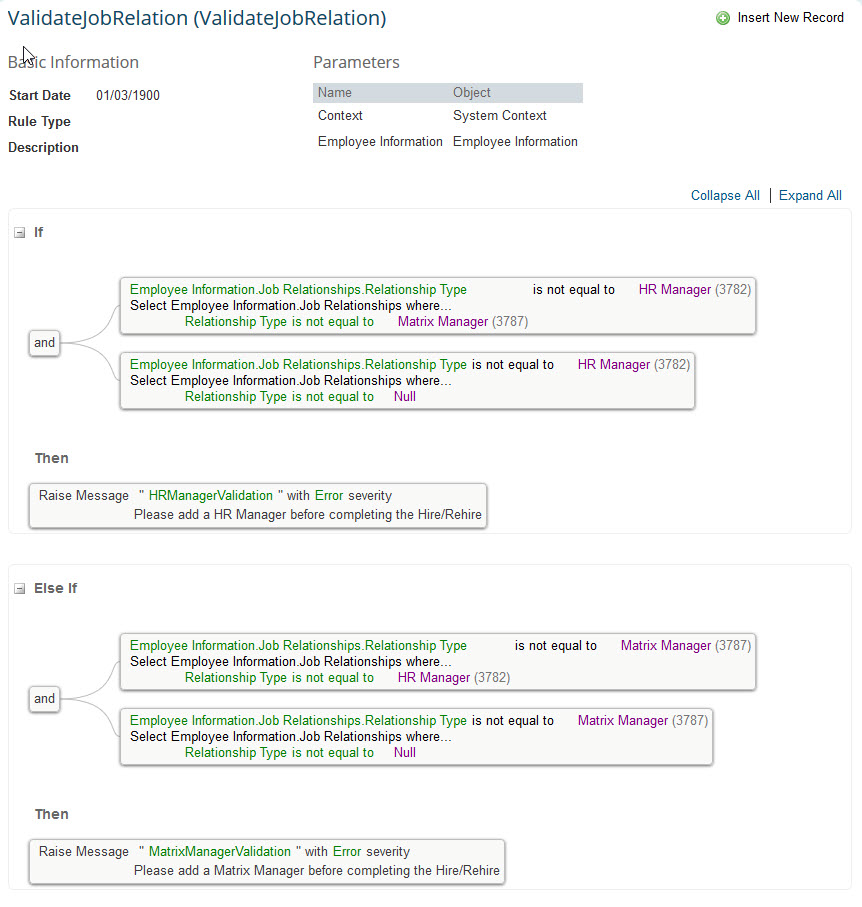Image resolution: width=862 pixels, height=907 pixels.
Task: Click the green Insert New Record plus icon
Action: [723, 18]
